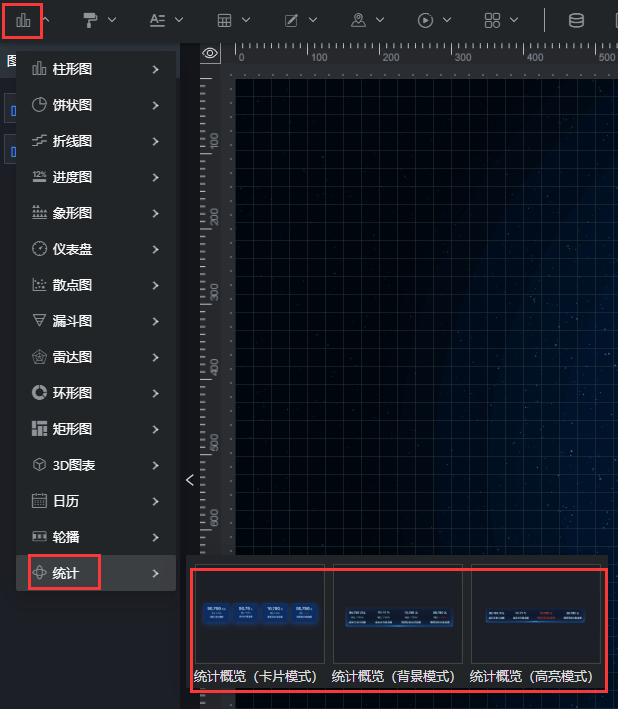Collapse the left panel with arrow handle

point(189,480)
